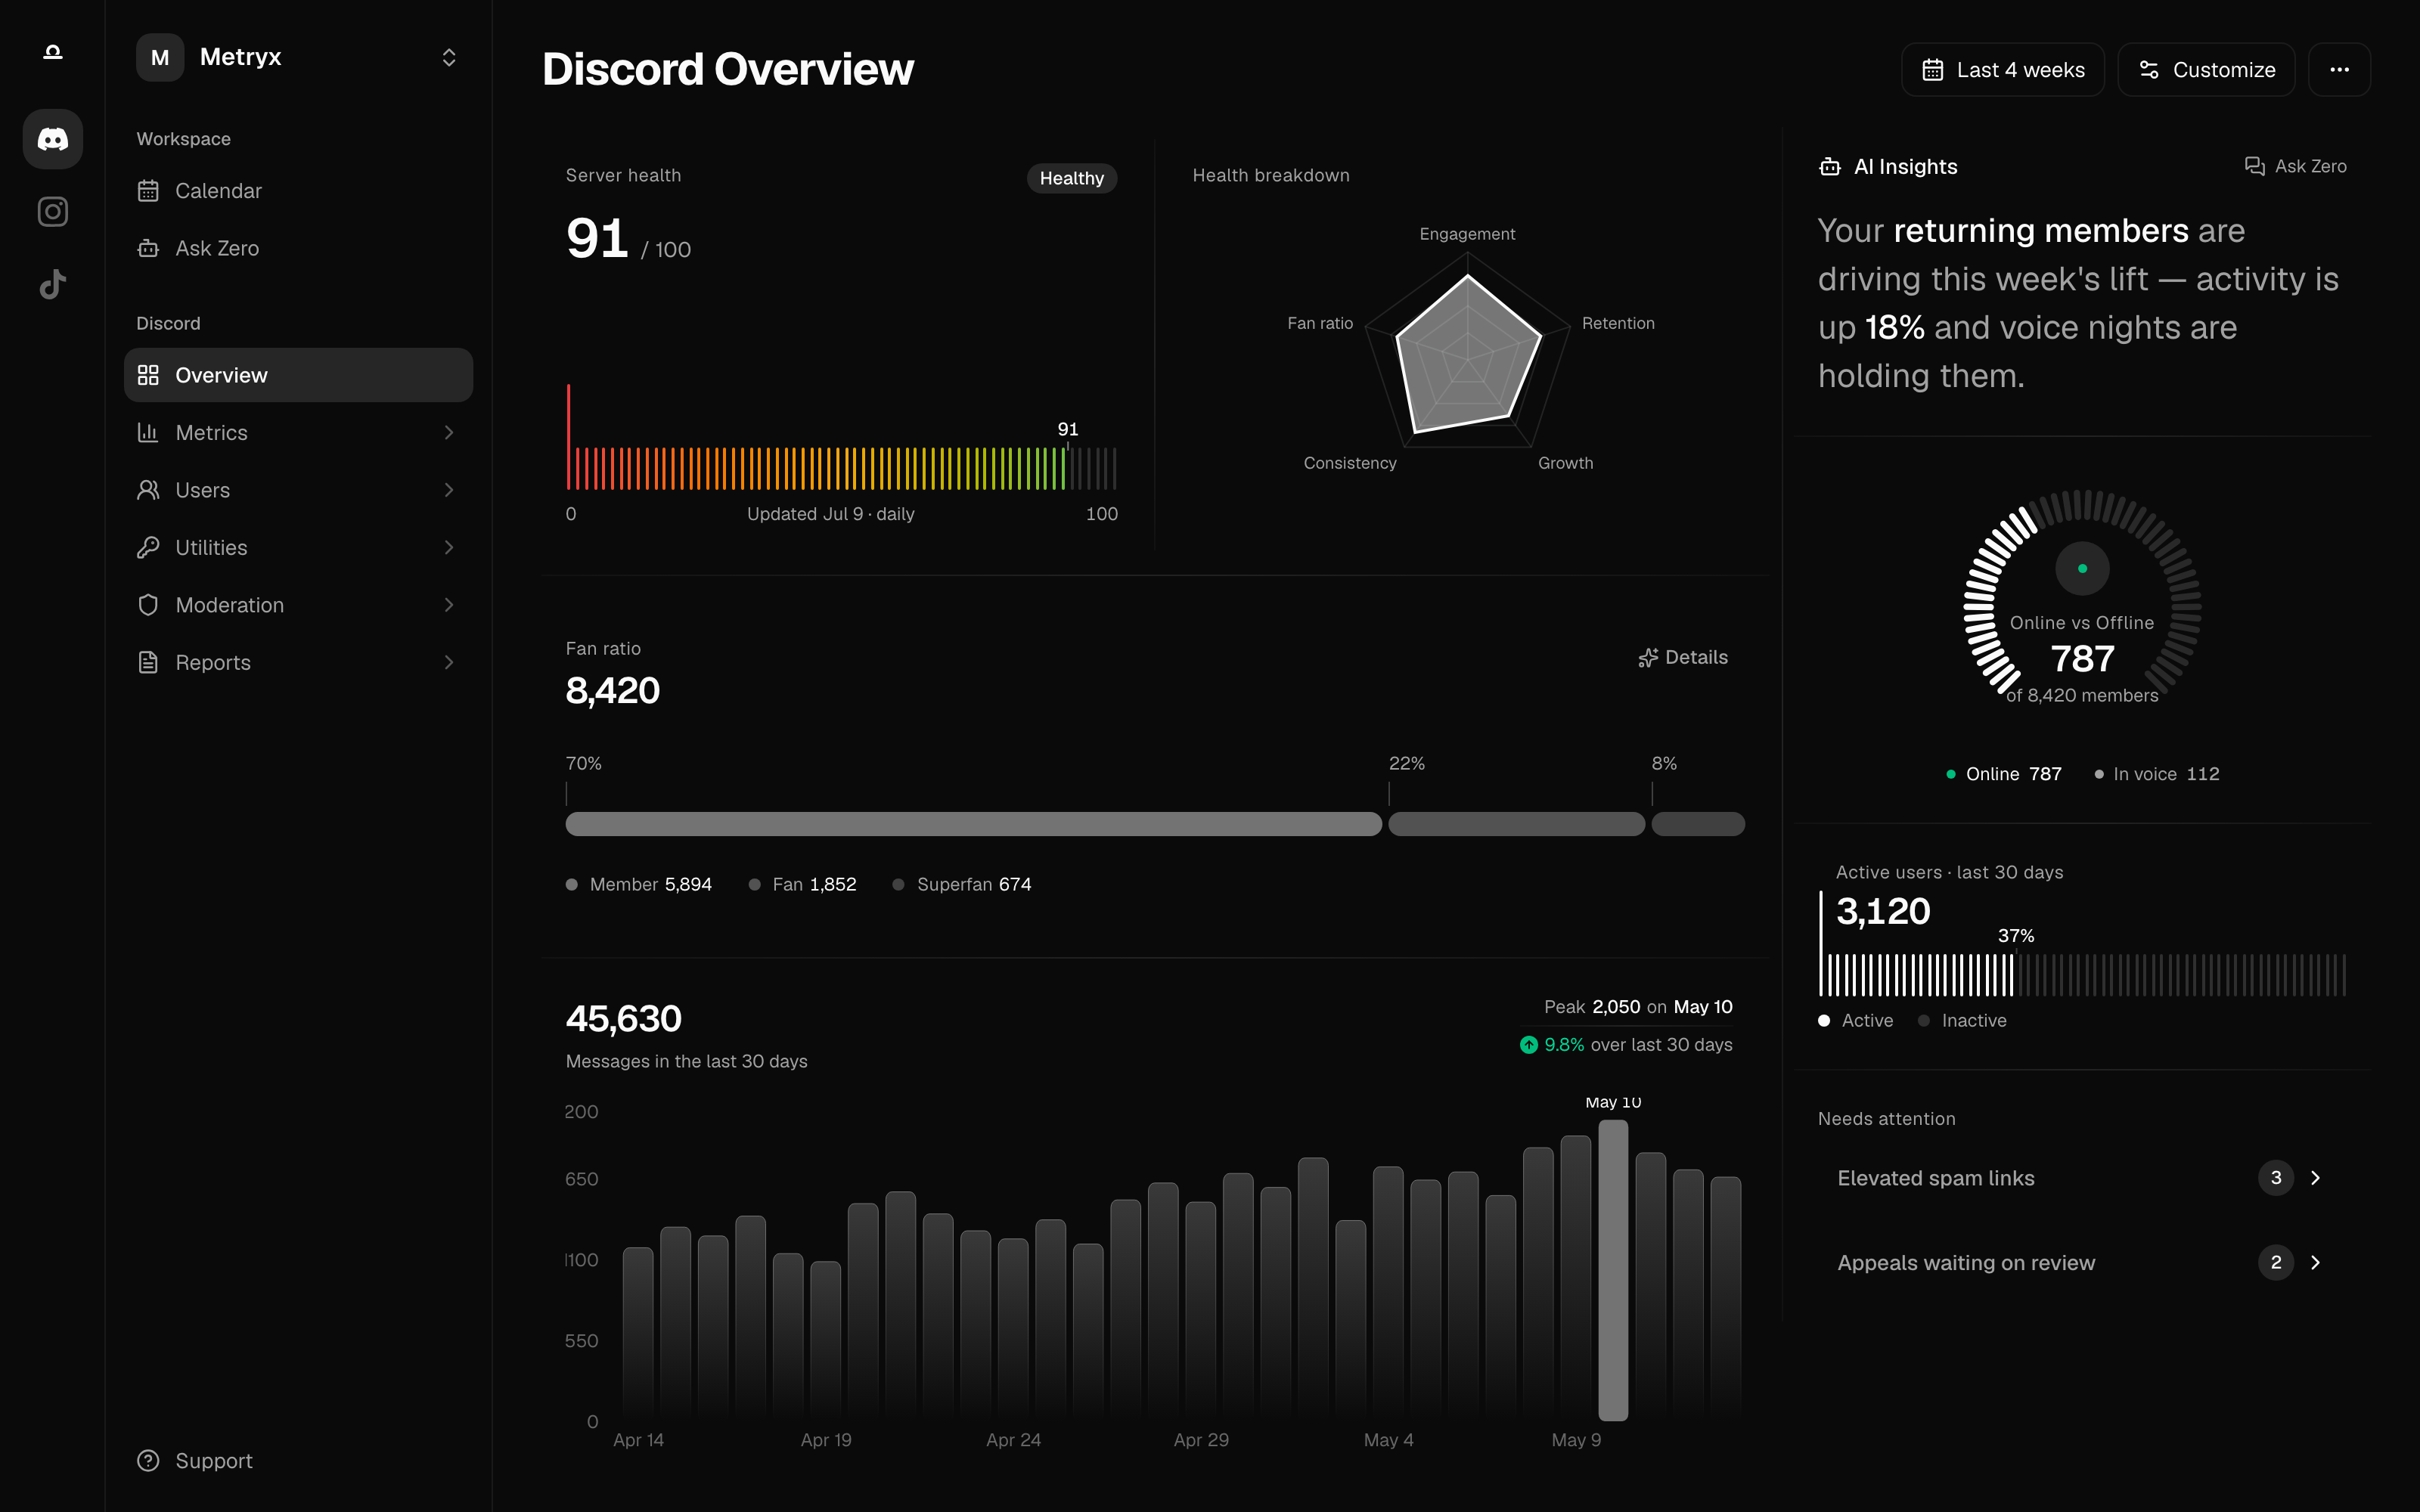Click the Healthy status badge
The width and height of the screenshot is (2420, 1512).
click(x=1071, y=178)
